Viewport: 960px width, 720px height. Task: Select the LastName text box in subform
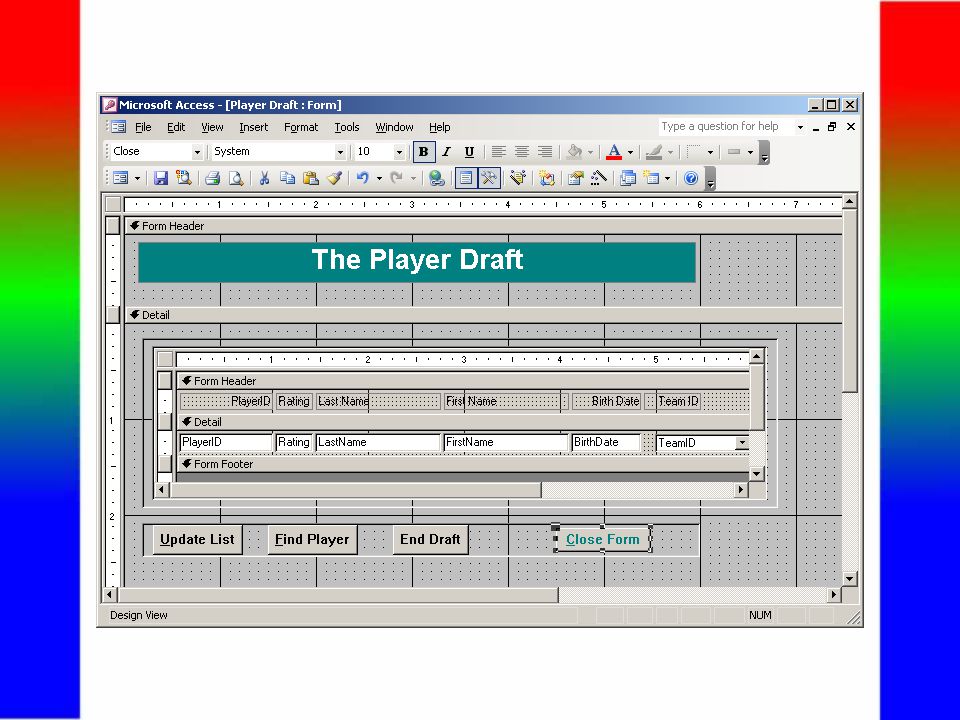point(378,442)
